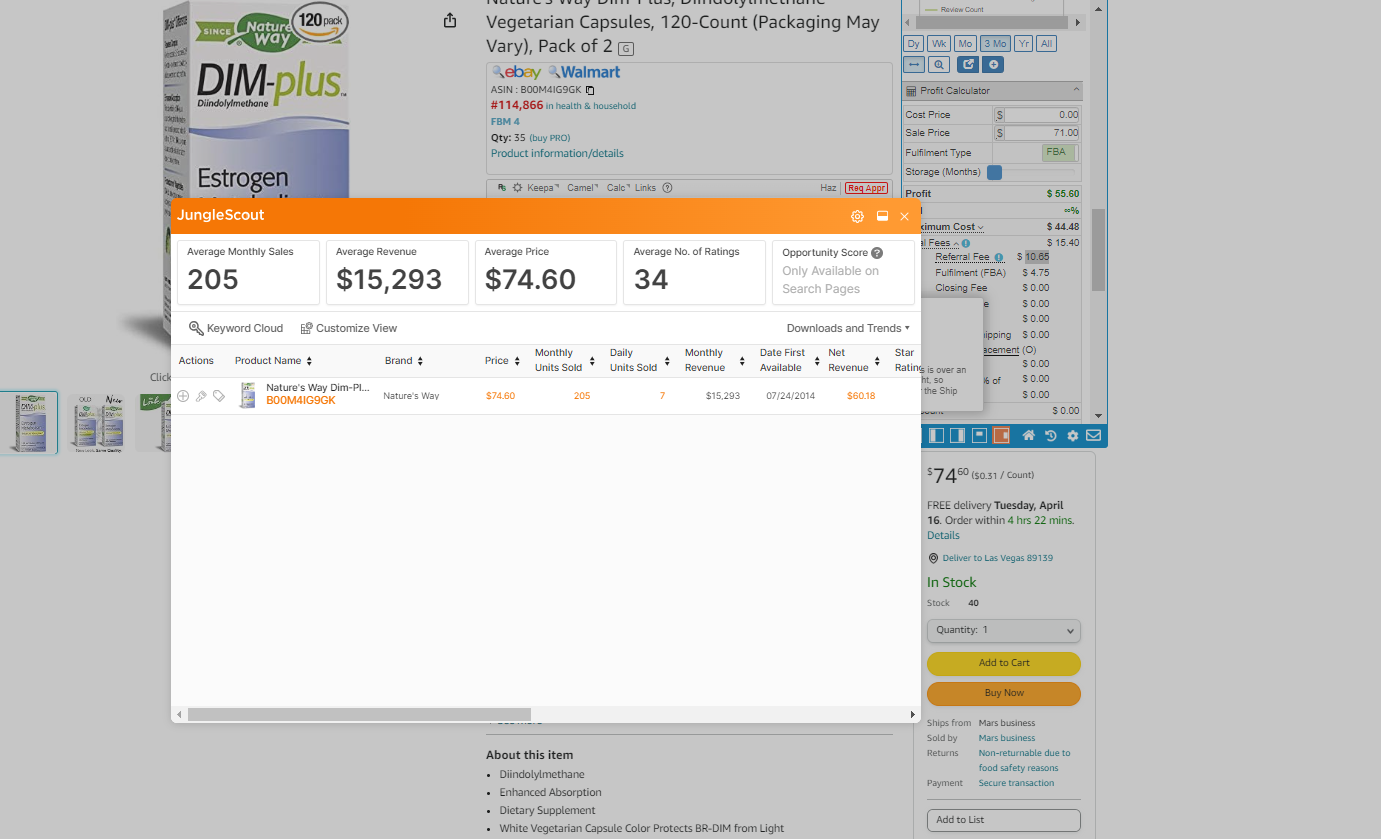Select left-dock layout icon in blue toolbar

coord(936,436)
